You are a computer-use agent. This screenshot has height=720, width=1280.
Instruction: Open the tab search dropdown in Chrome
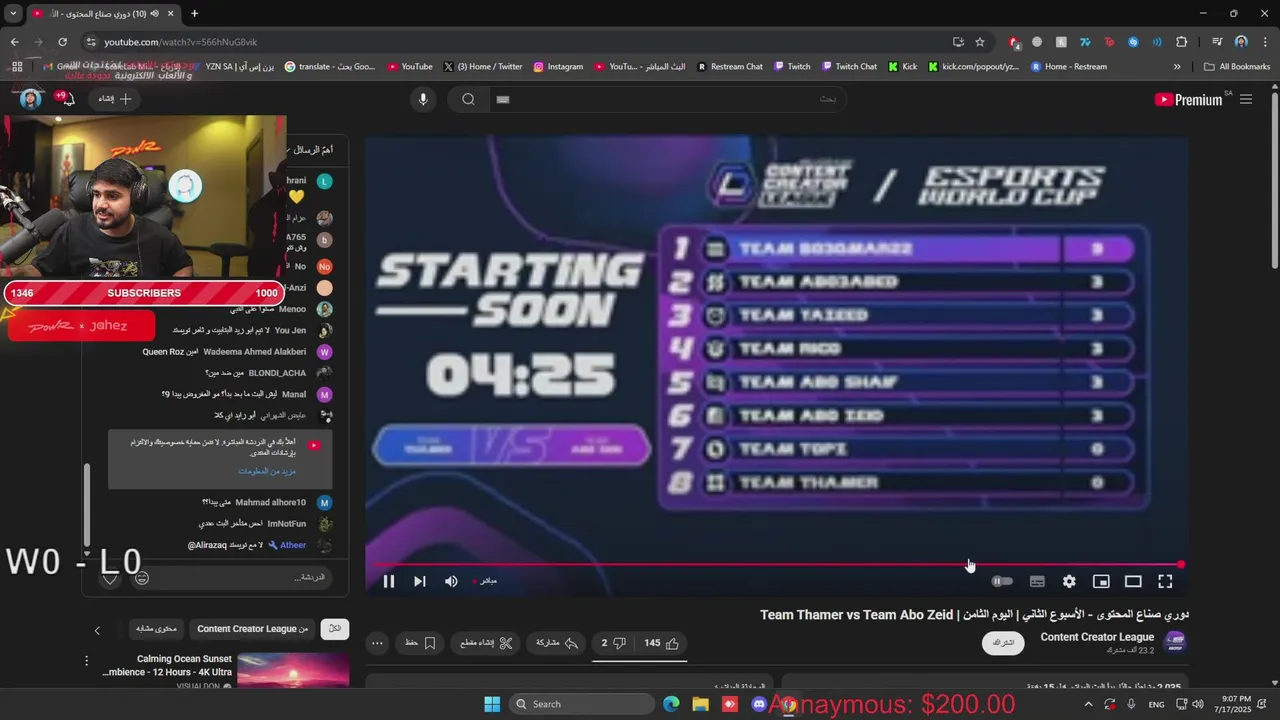point(13,14)
